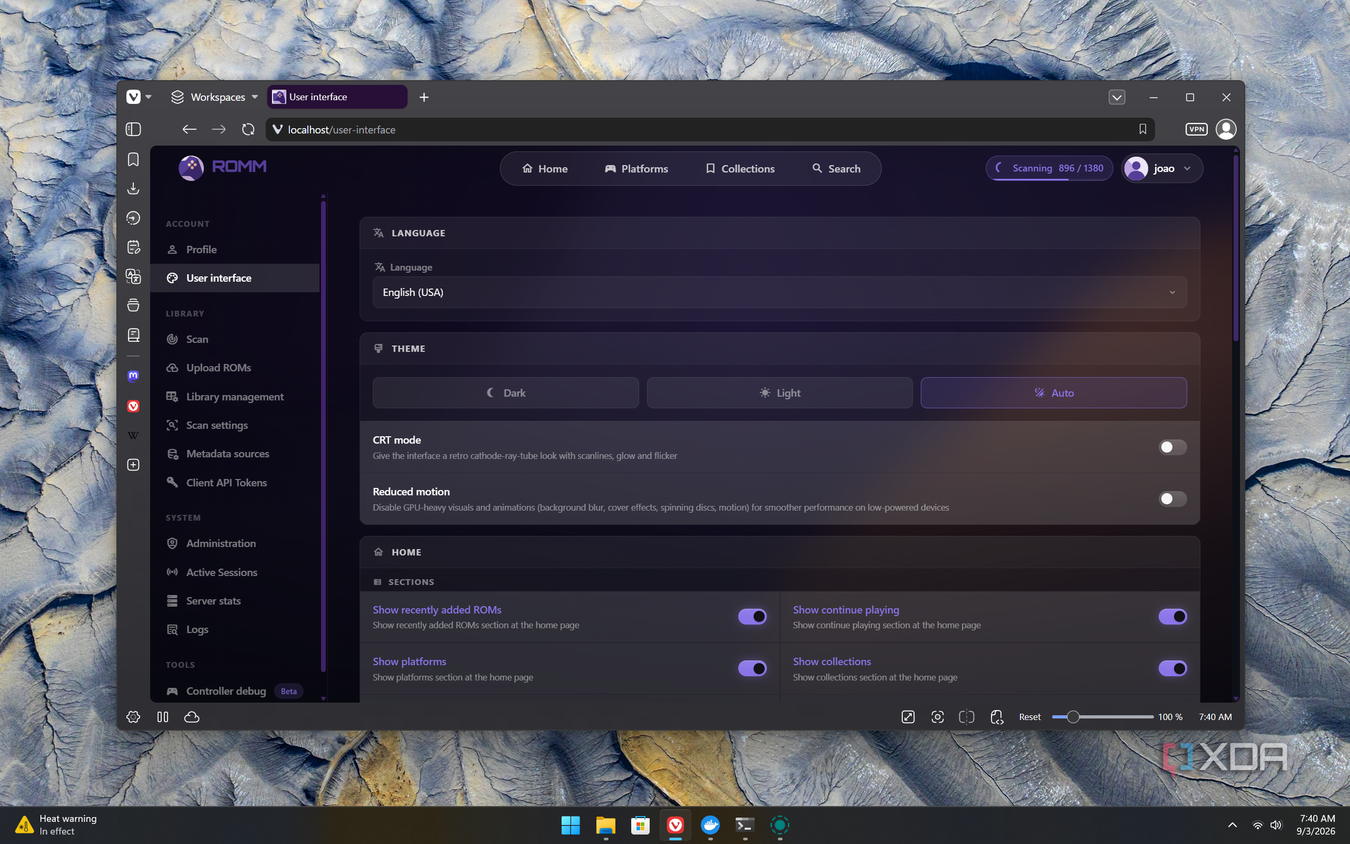This screenshot has height=844, width=1350.
Task: Reload the page with the refresh icon
Action: point(248,129)
